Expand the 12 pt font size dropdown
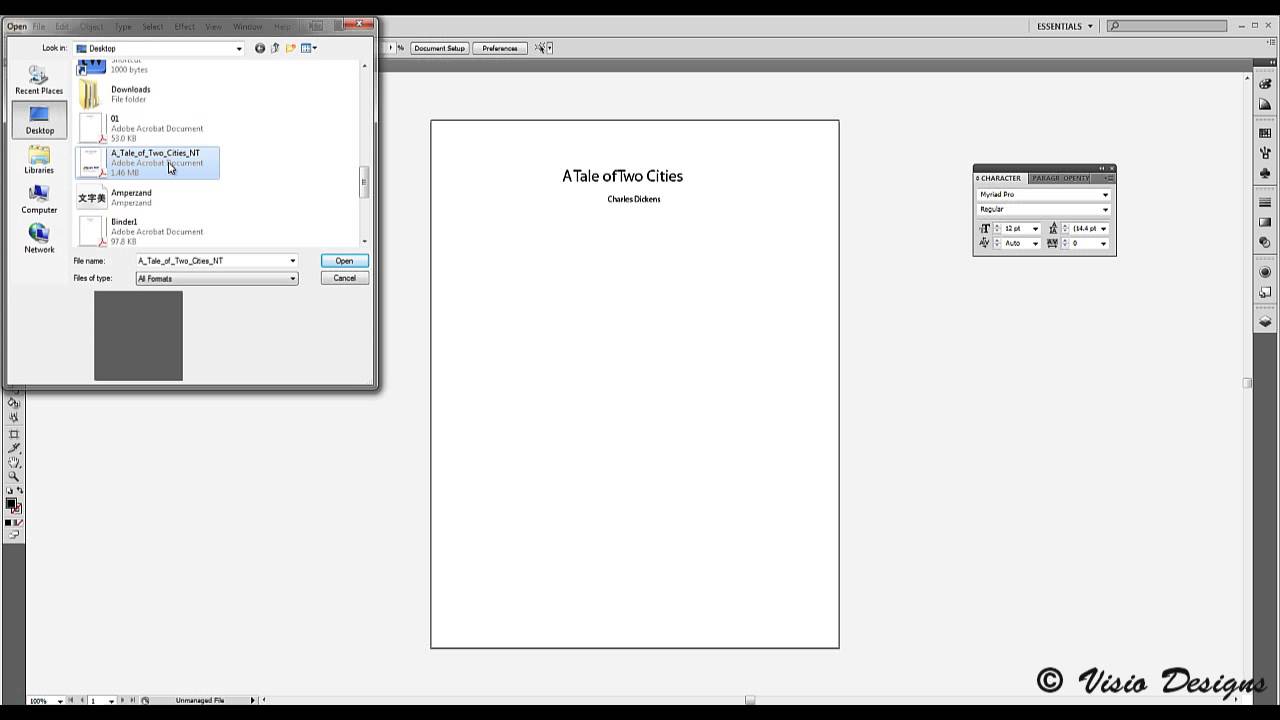This screenshot has width=1280, height=720. [1035, 229]
